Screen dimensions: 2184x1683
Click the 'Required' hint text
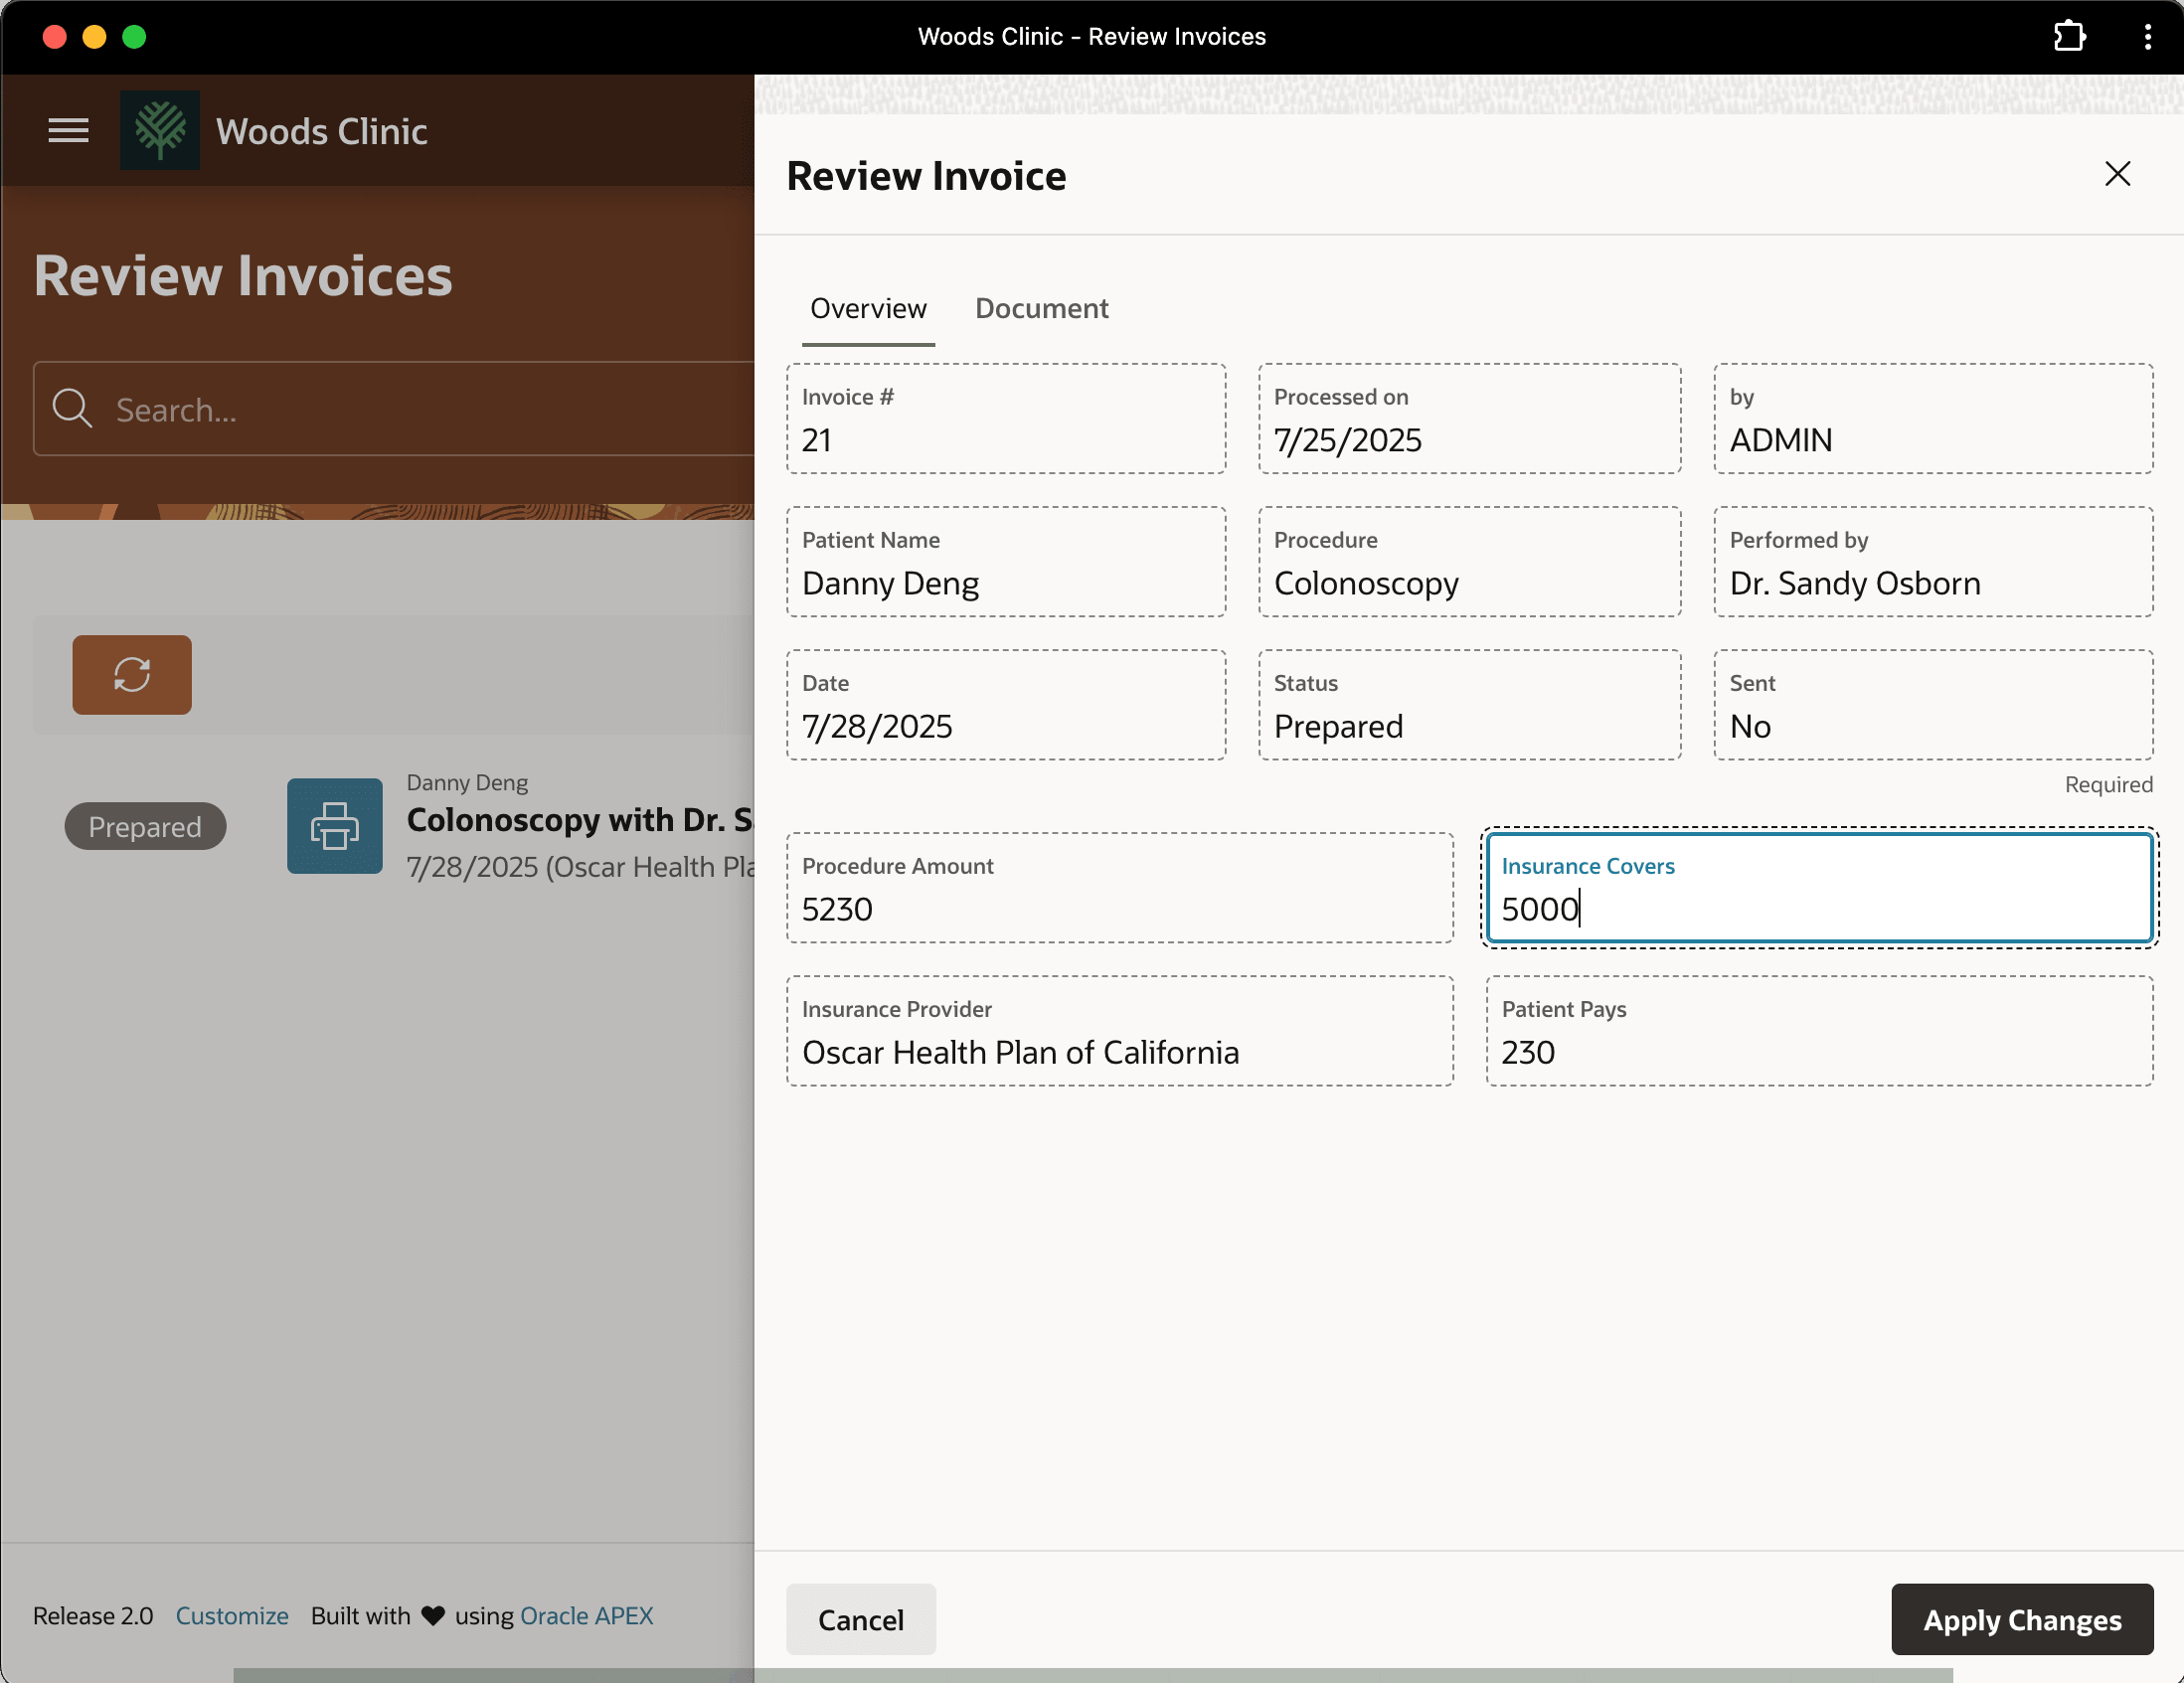[x=2108, y=785]
